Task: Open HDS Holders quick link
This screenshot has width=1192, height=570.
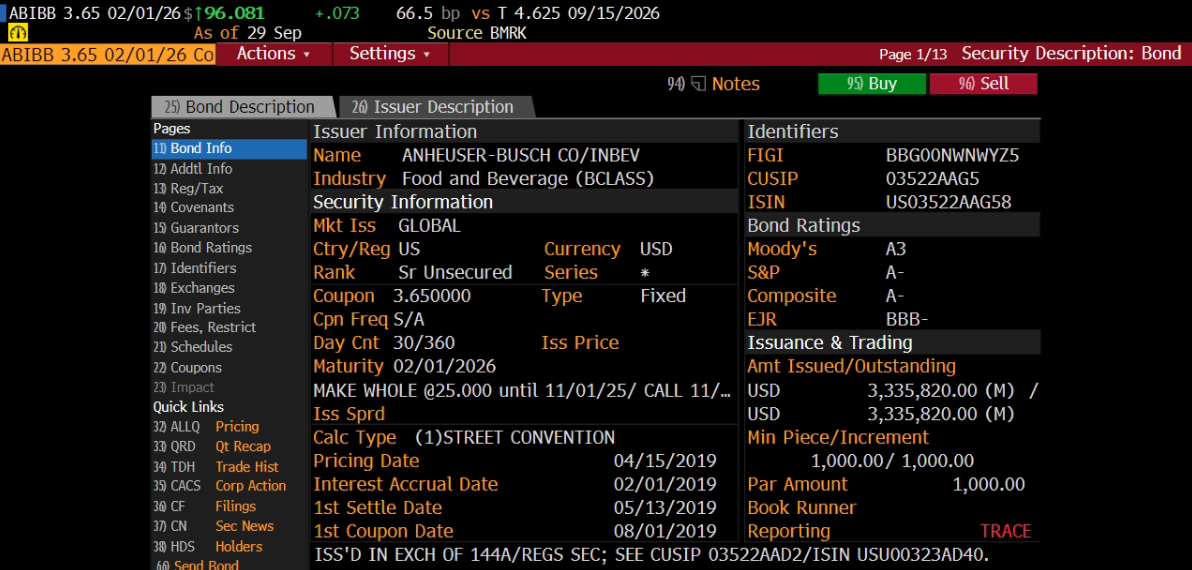Action: [x=208, y=547]
